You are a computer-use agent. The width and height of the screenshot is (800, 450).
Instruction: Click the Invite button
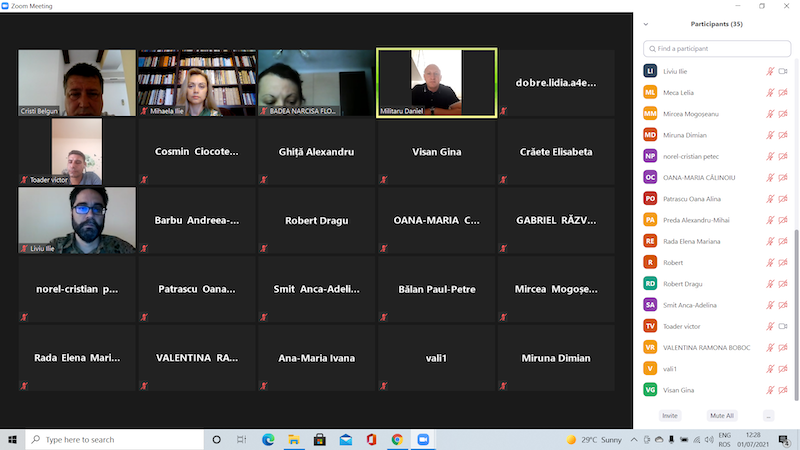(669, 415)
